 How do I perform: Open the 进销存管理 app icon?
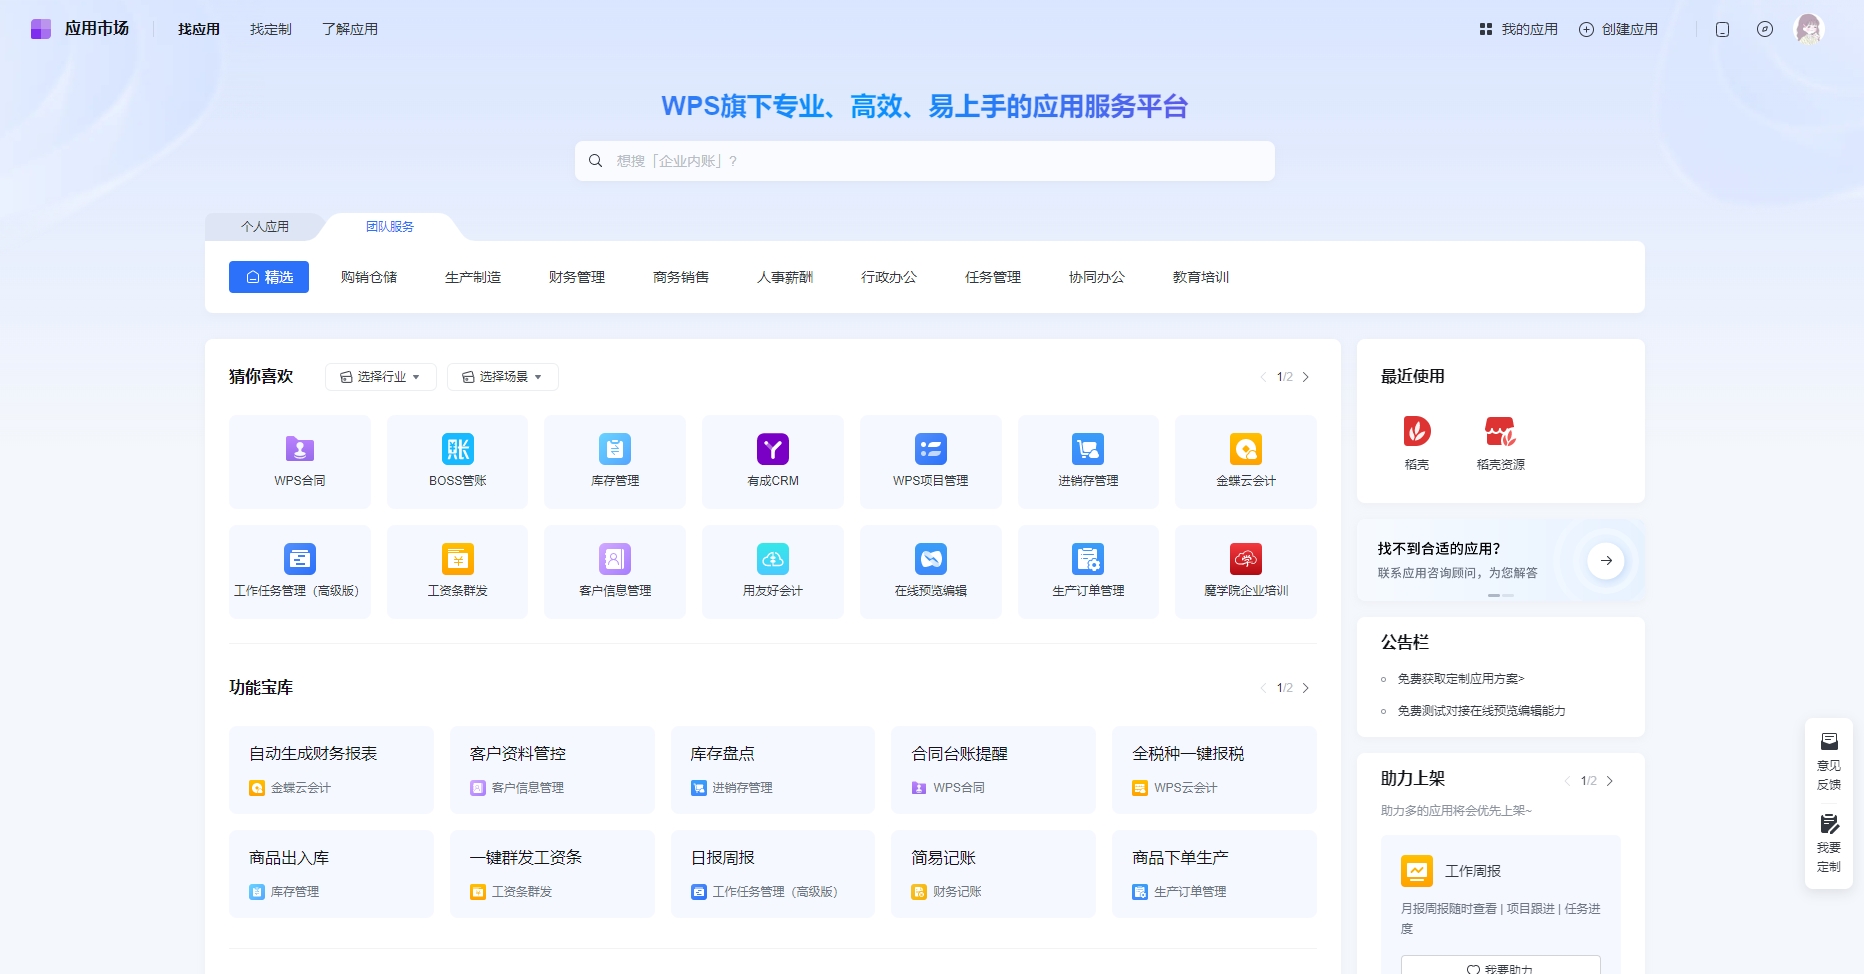1088,450
